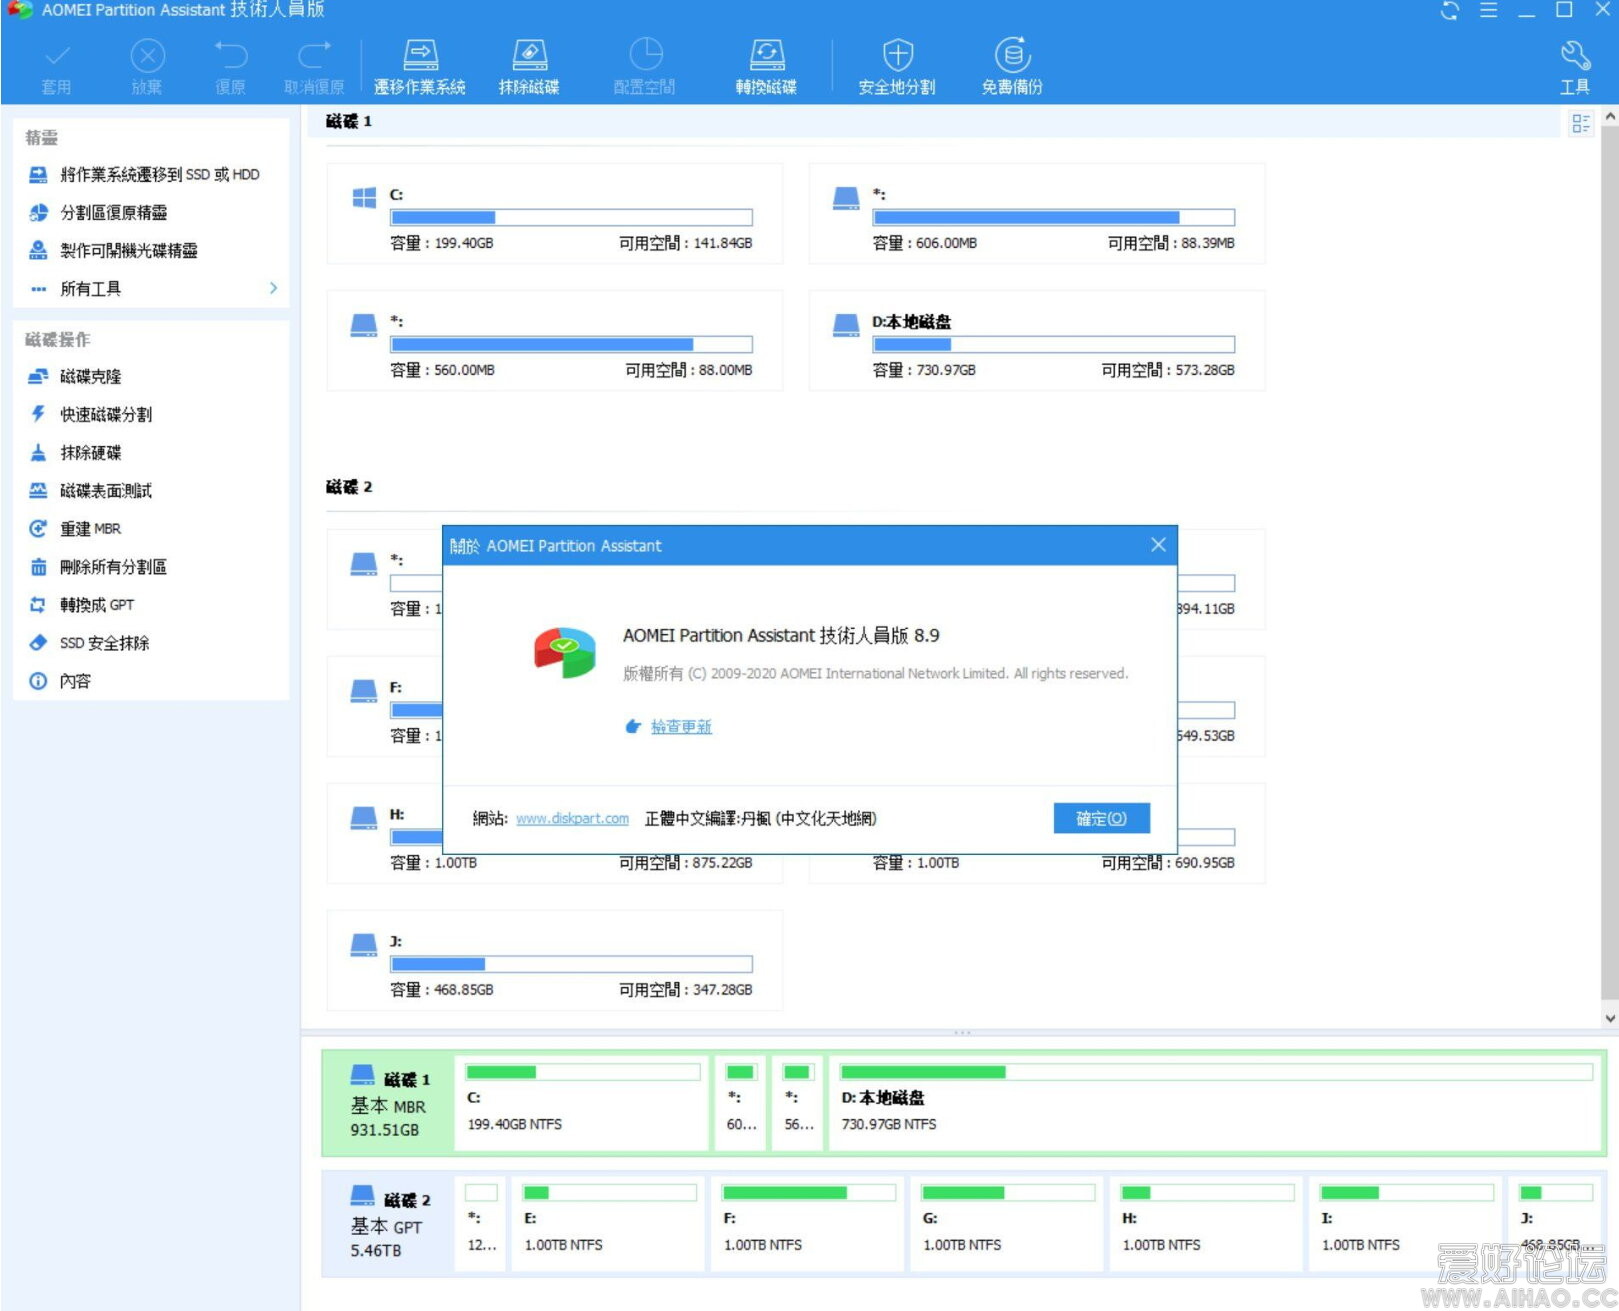Click 確定(O) button in About dialog
1619x1311 pixels.
point(1101,818)
